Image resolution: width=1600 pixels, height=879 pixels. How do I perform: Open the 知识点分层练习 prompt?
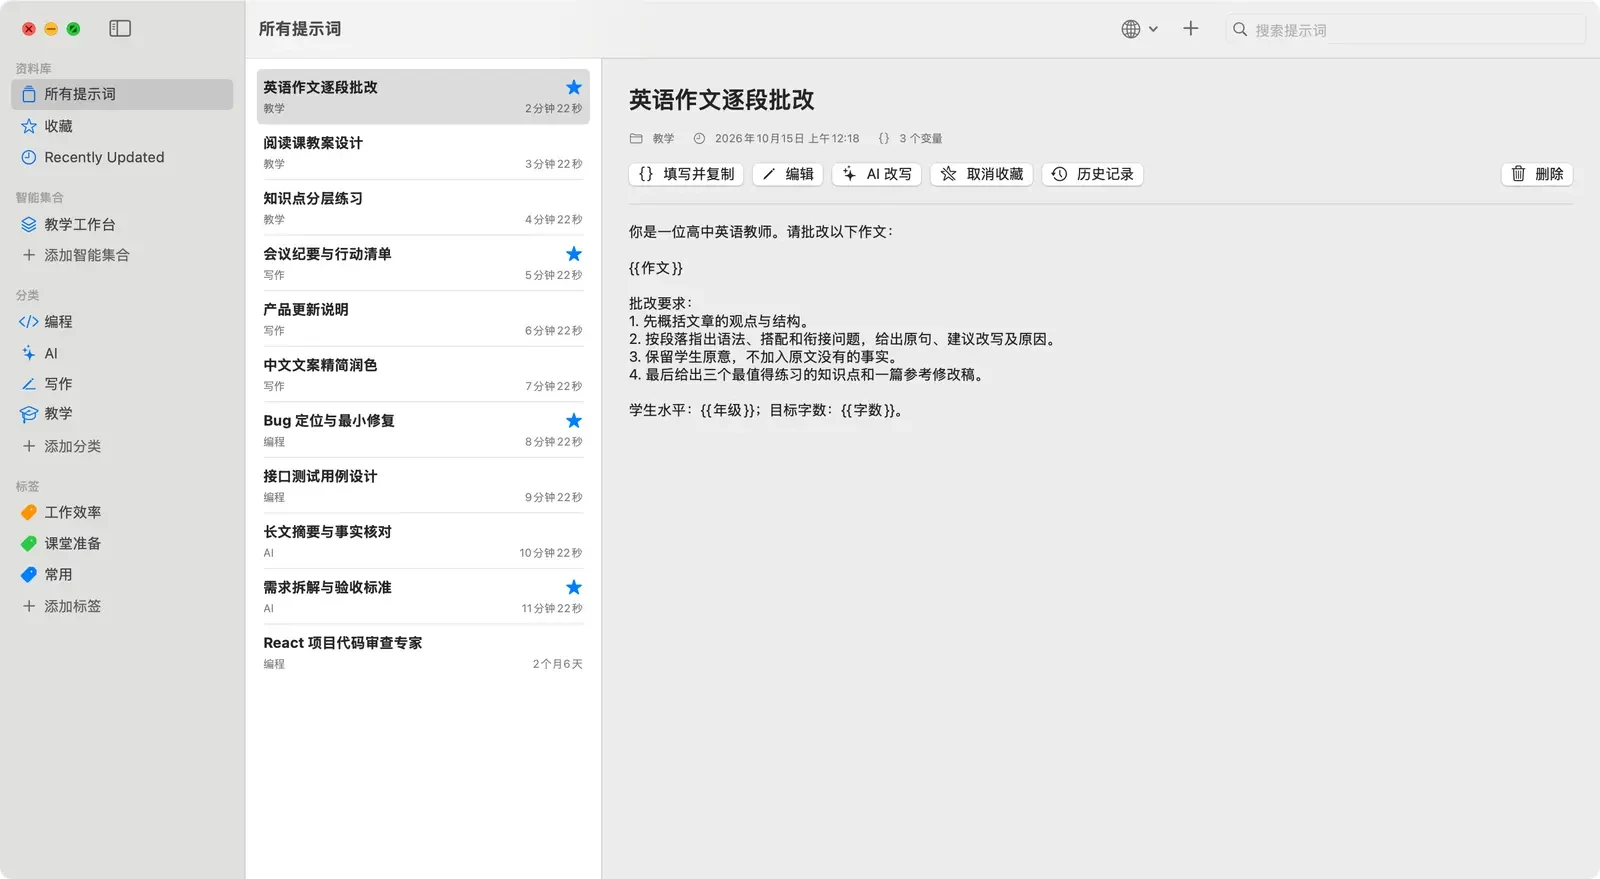tap(423, 208)
